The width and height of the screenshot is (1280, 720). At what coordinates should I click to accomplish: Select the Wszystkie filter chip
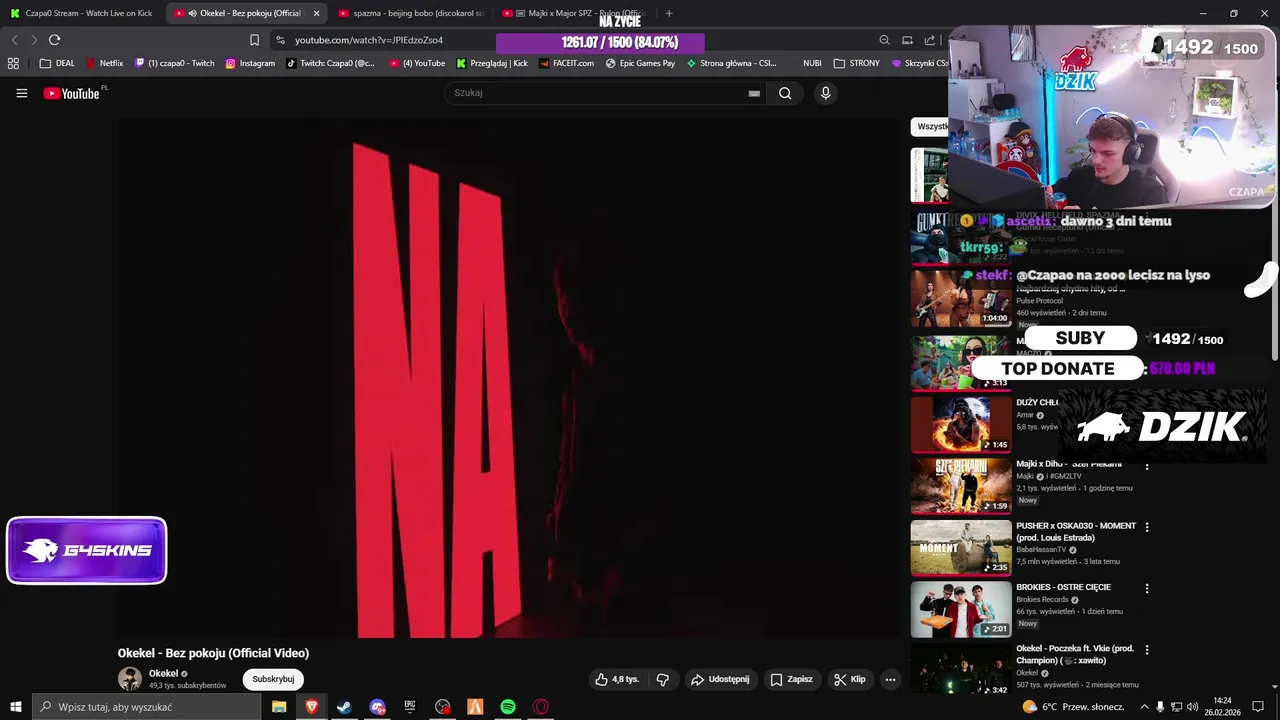[x=930, y=126]
